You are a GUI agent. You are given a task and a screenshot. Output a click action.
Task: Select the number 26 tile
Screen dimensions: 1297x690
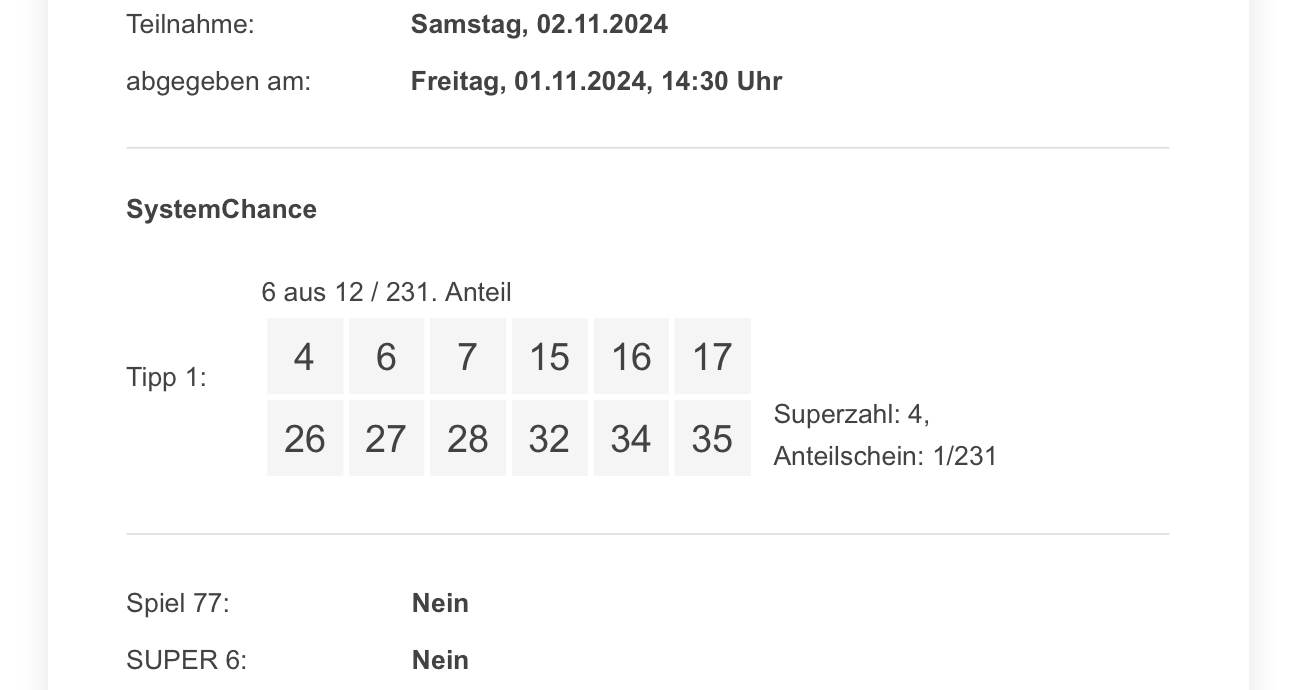[305, 438]
